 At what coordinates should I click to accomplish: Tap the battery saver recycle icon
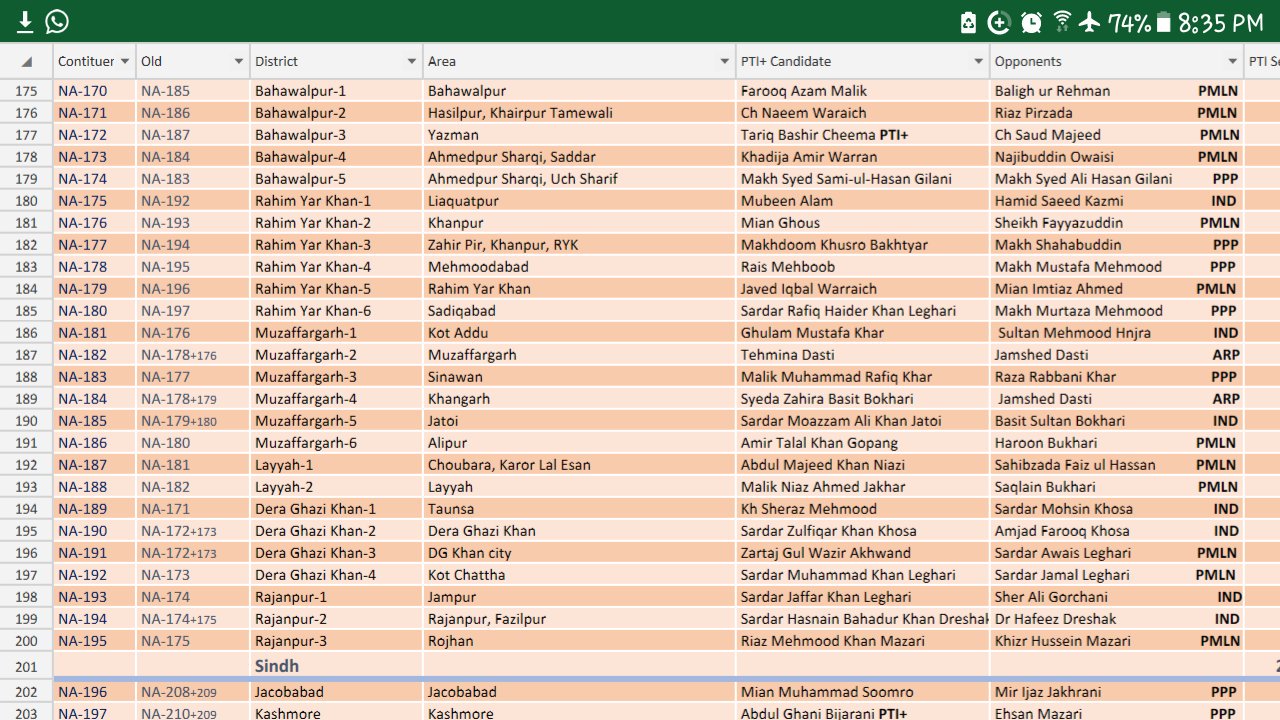[968, 22]
